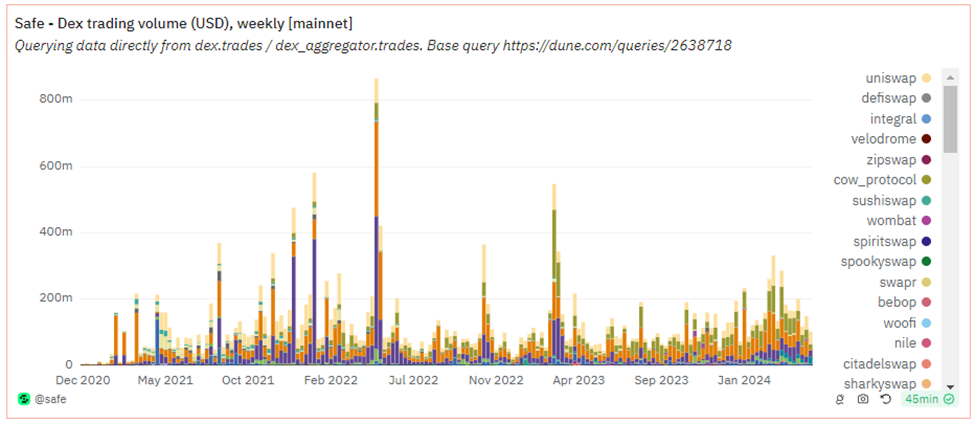Click the green Safe avatar icon
The image size is (975, 423).
point(24,399)
